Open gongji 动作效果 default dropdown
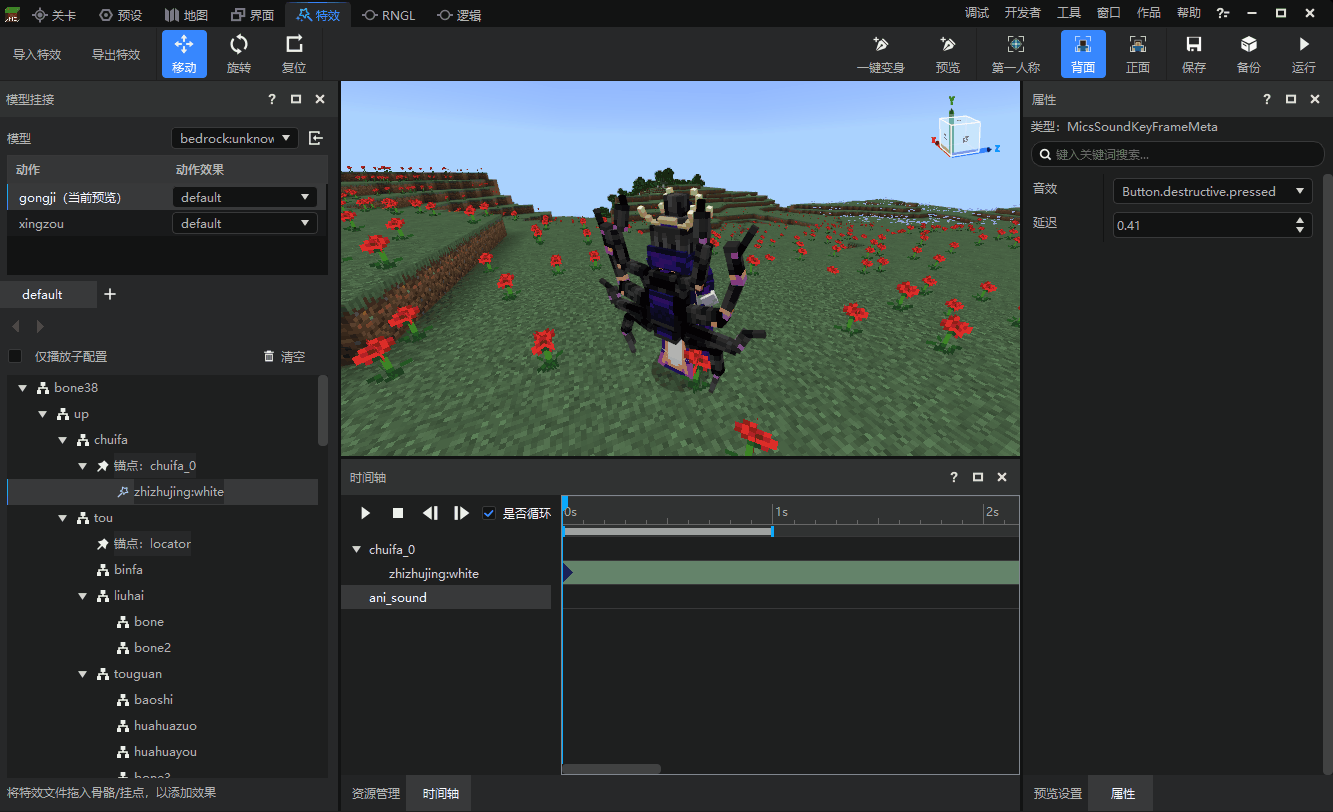This screenshot has width=1333, height=812. coord(245,197)
